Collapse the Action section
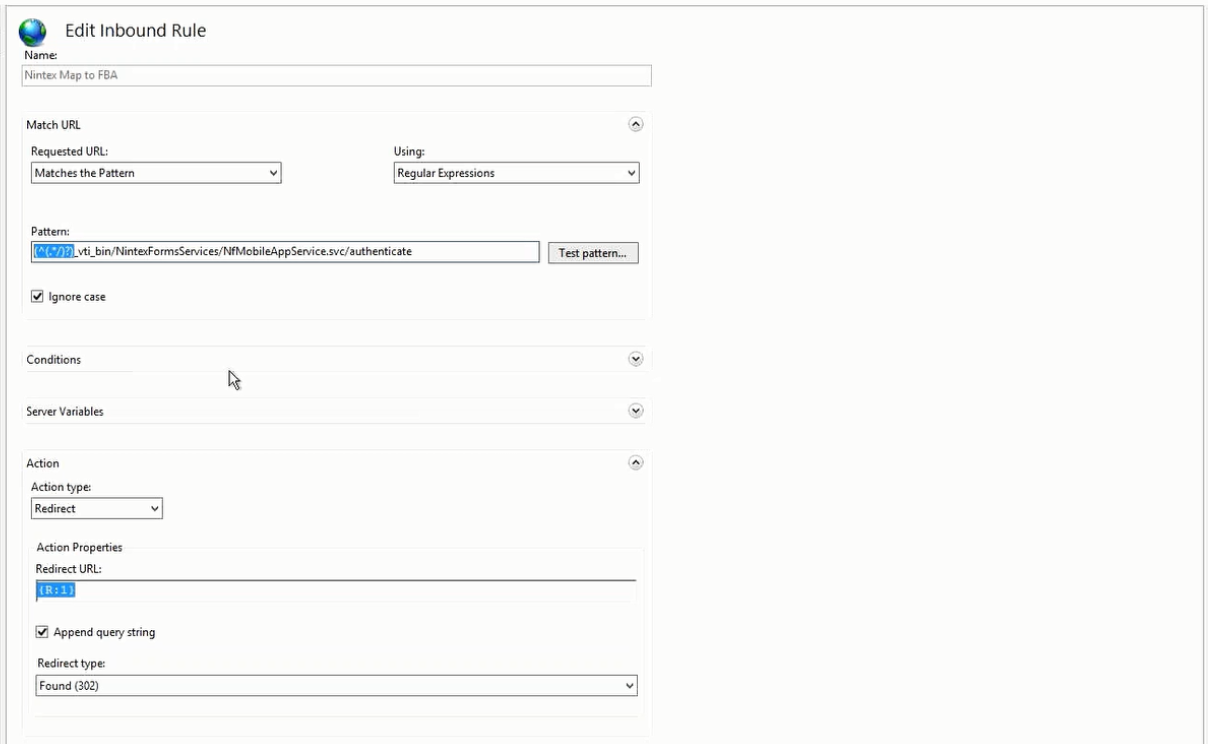 click(635, 463)
